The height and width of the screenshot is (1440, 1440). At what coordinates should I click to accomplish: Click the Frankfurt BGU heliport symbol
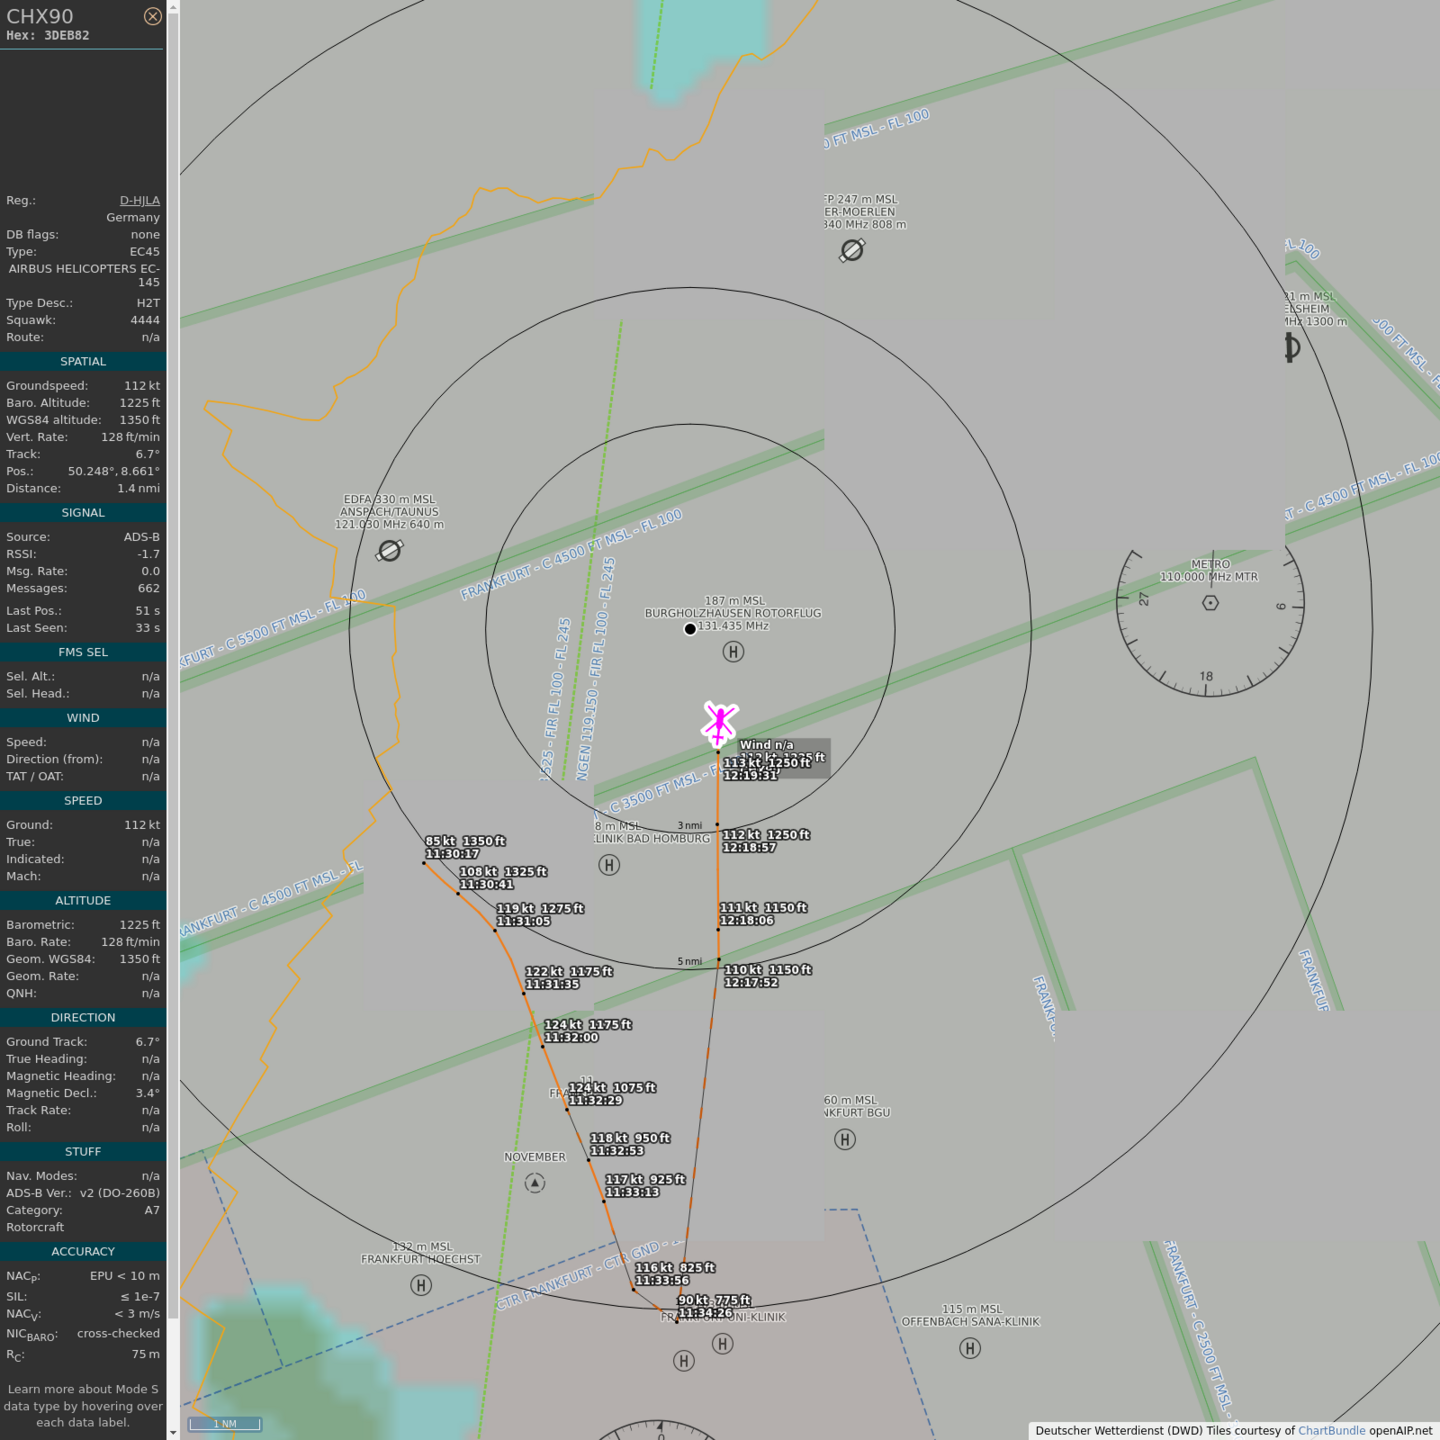coord(845,1139)
